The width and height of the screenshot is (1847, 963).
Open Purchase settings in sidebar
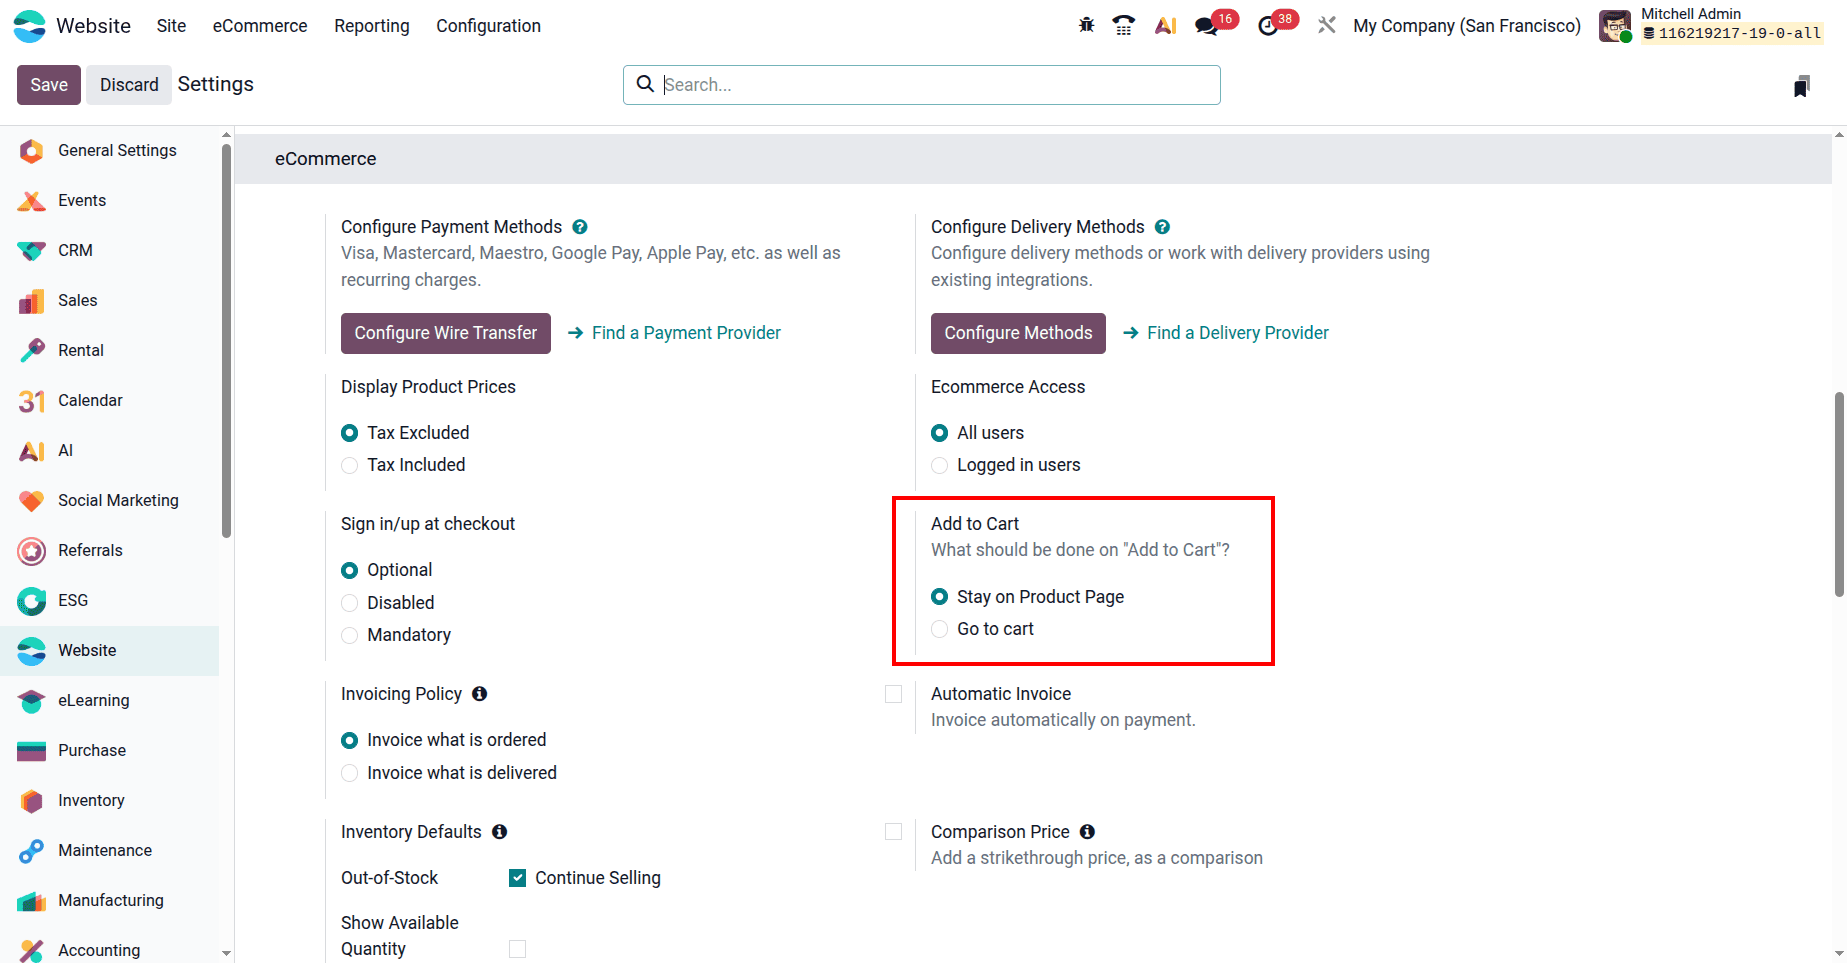tap(109, 751)
